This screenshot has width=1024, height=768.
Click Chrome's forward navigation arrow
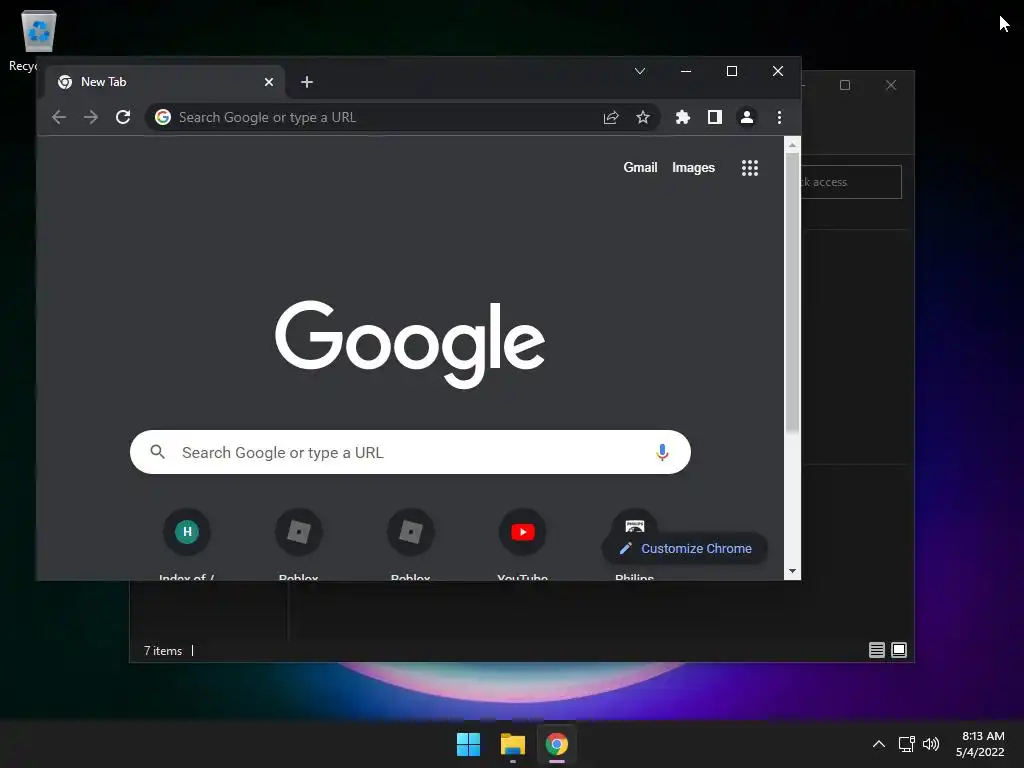[91, 118]
